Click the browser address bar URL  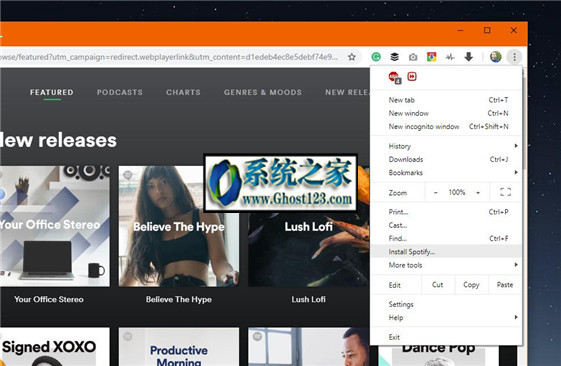(169, 57)
